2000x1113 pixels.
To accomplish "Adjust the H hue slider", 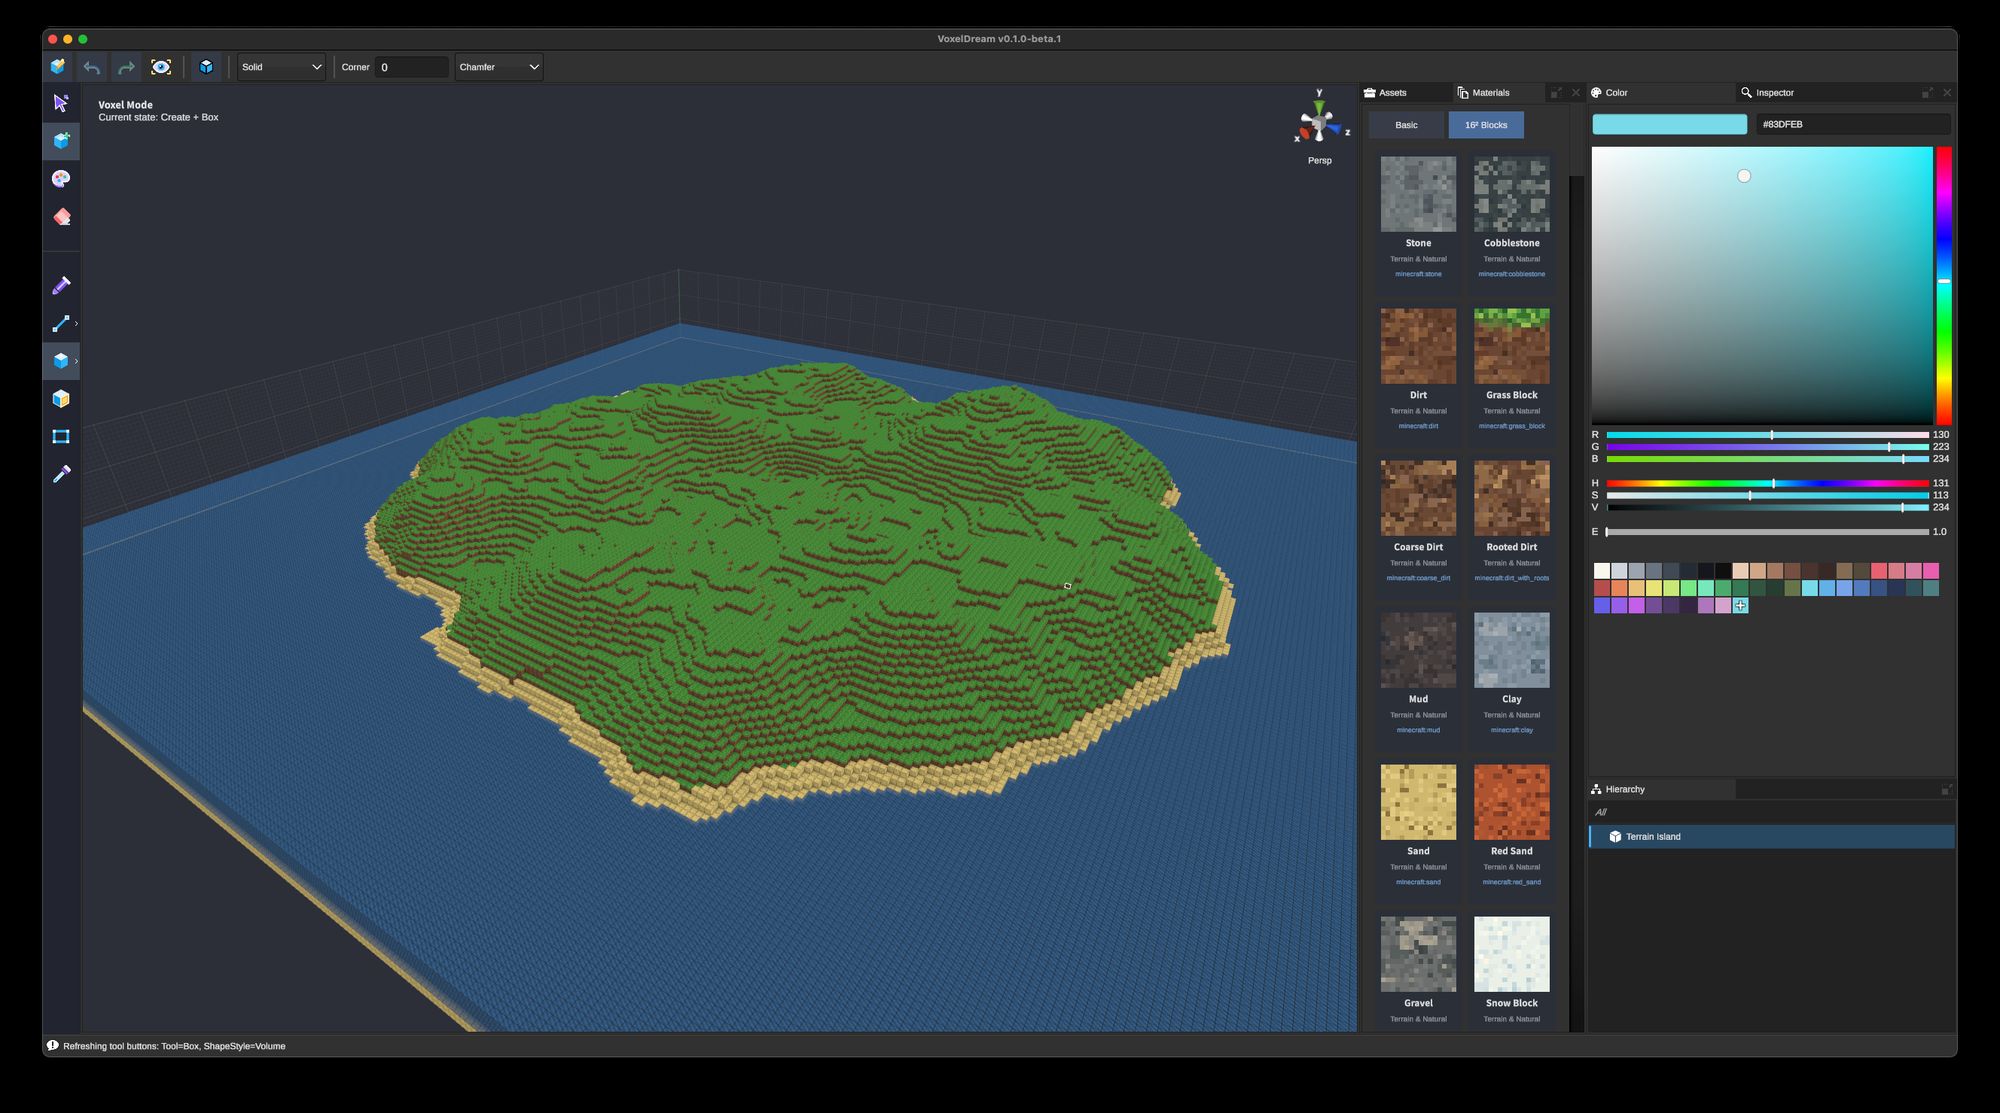I will point(1767,484).
